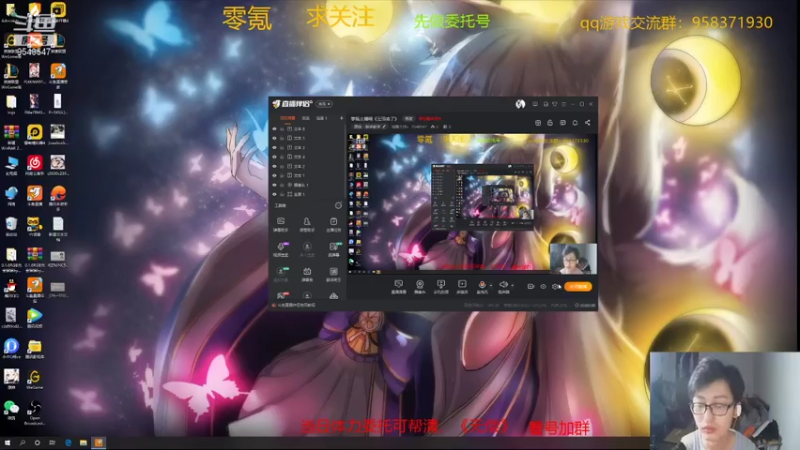This screenshot has width=800, height=450.
Task: Expand microphone options arrow
Action: point(491,285)
